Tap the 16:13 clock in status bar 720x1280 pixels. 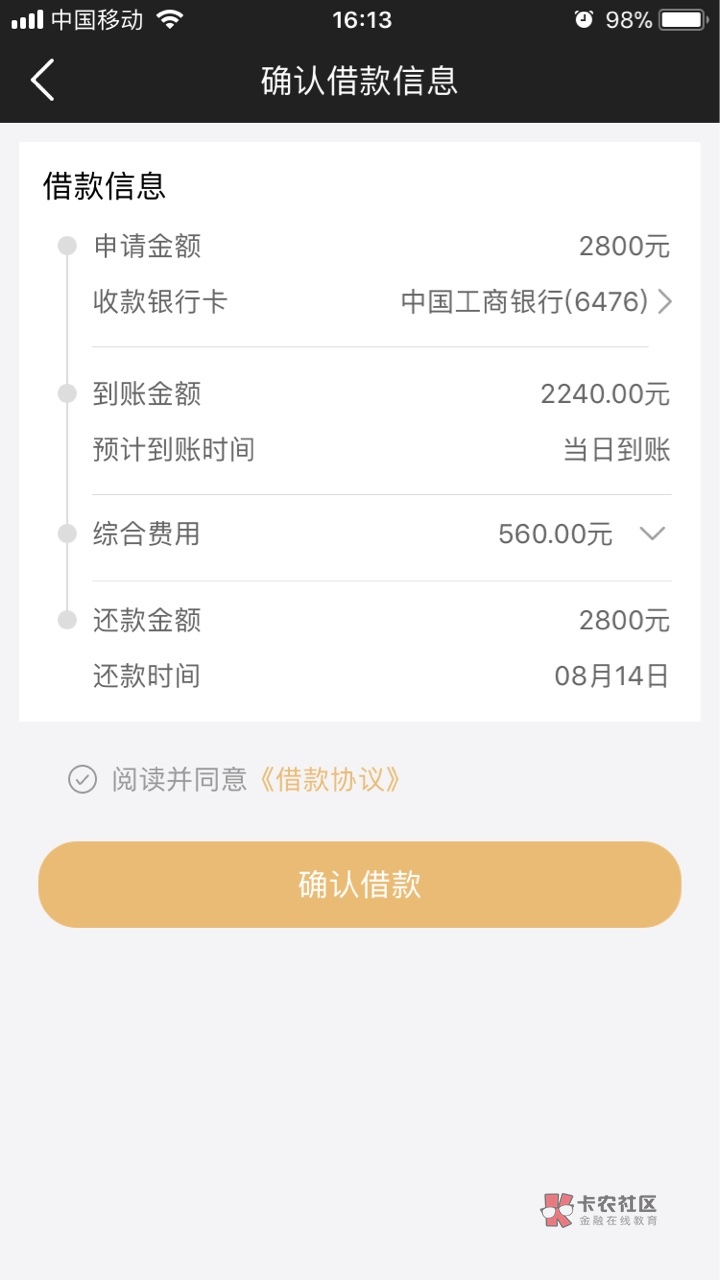[362, 20]
